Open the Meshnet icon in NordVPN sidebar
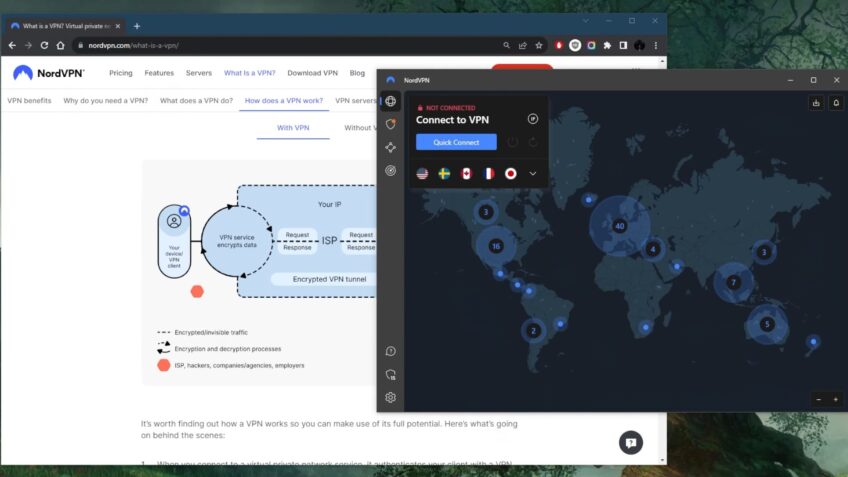The height and width of the screenshot is (477, 848). pos(390,147)
